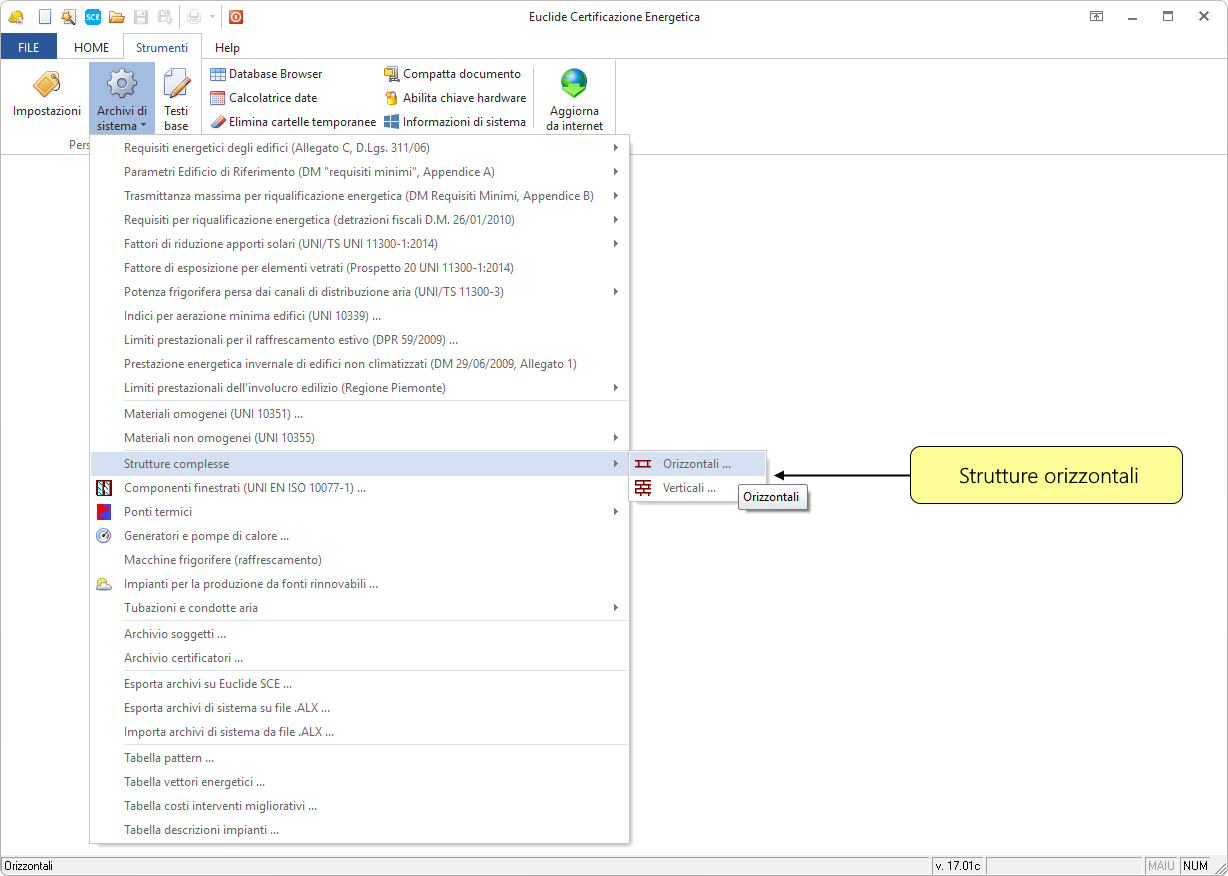Viewport: 1228px width, 876px height.
Task: Click the open folder icon in title bar
Action: tap(117, 16)
